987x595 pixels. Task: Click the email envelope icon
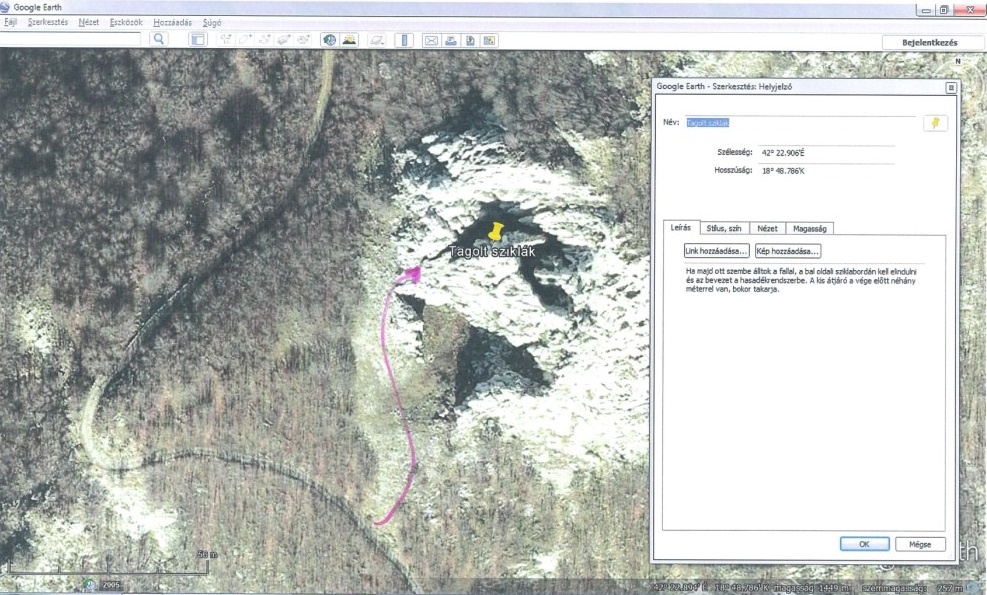[432, 40]
